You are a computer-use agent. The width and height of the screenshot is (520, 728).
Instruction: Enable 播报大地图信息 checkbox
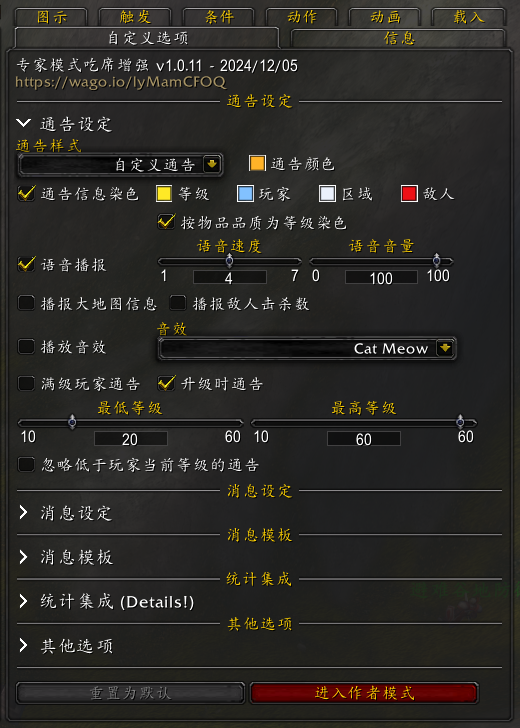point(26,303)
